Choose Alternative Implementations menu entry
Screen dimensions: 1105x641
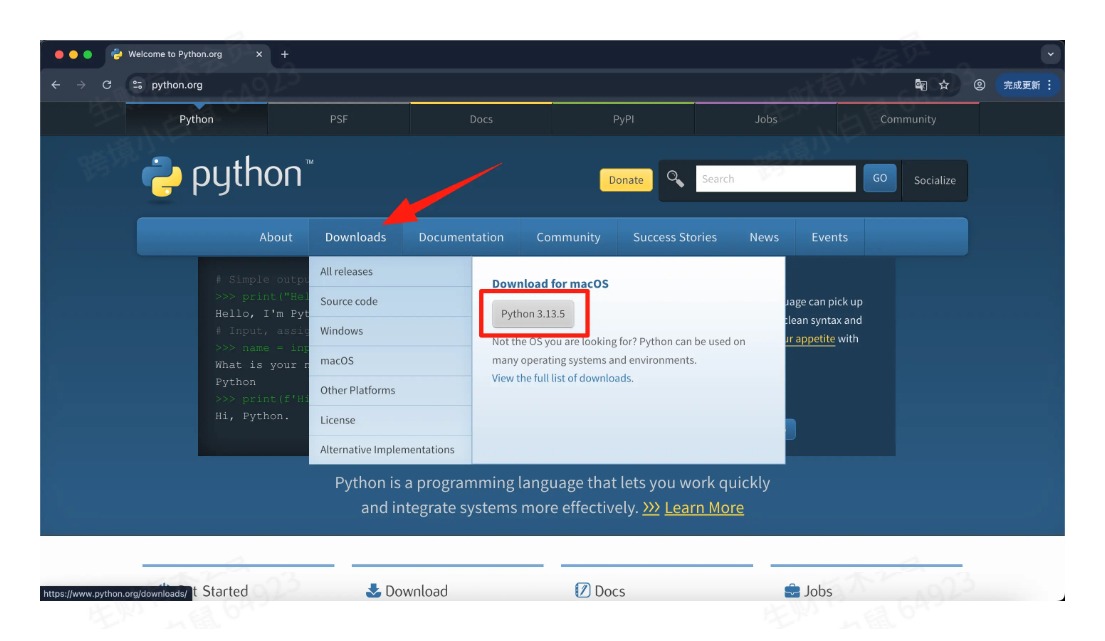(x=390, y=449)
